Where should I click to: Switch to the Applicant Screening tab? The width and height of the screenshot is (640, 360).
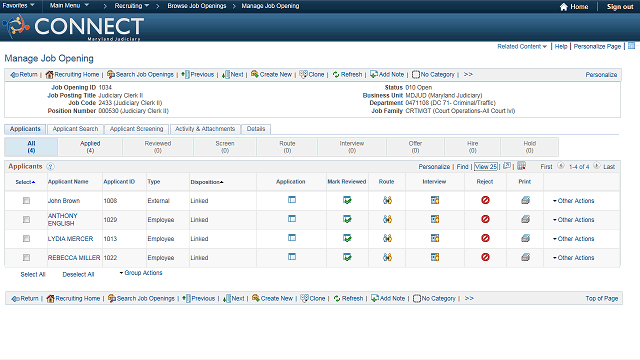(x=136, y=129)
